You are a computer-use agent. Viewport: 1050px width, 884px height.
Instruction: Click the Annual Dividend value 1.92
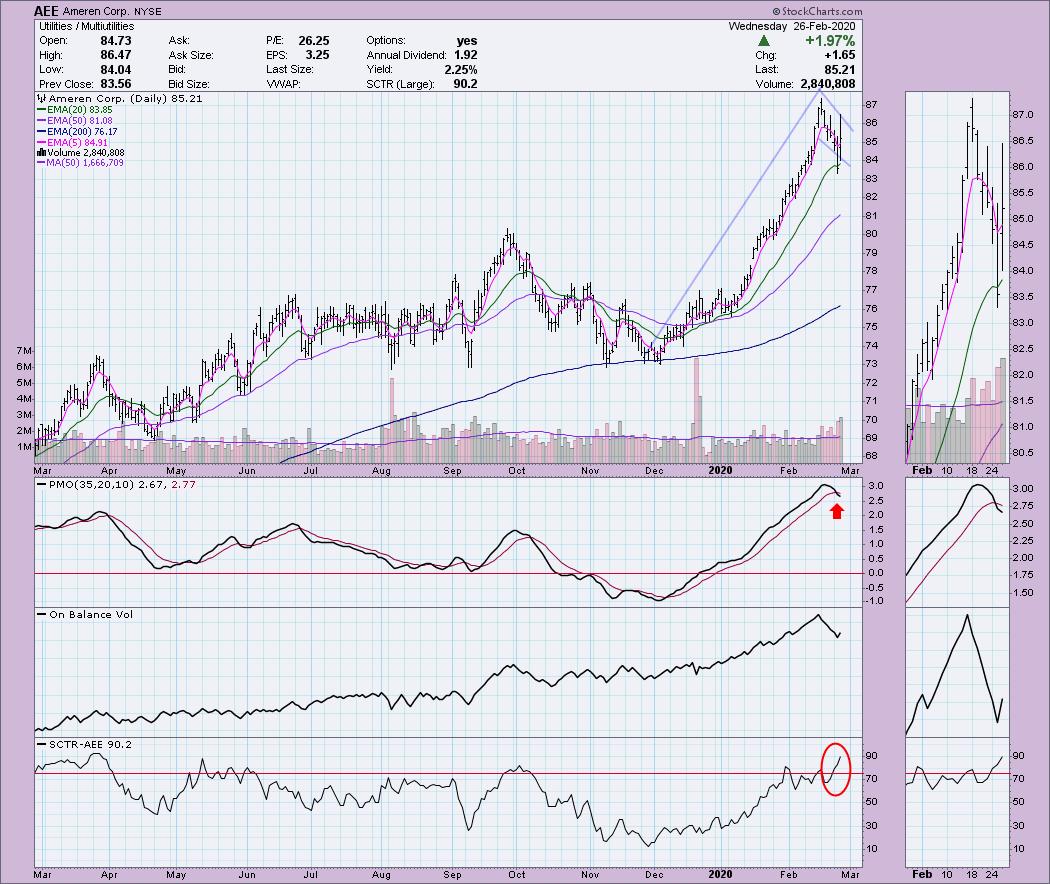[465, 55]
